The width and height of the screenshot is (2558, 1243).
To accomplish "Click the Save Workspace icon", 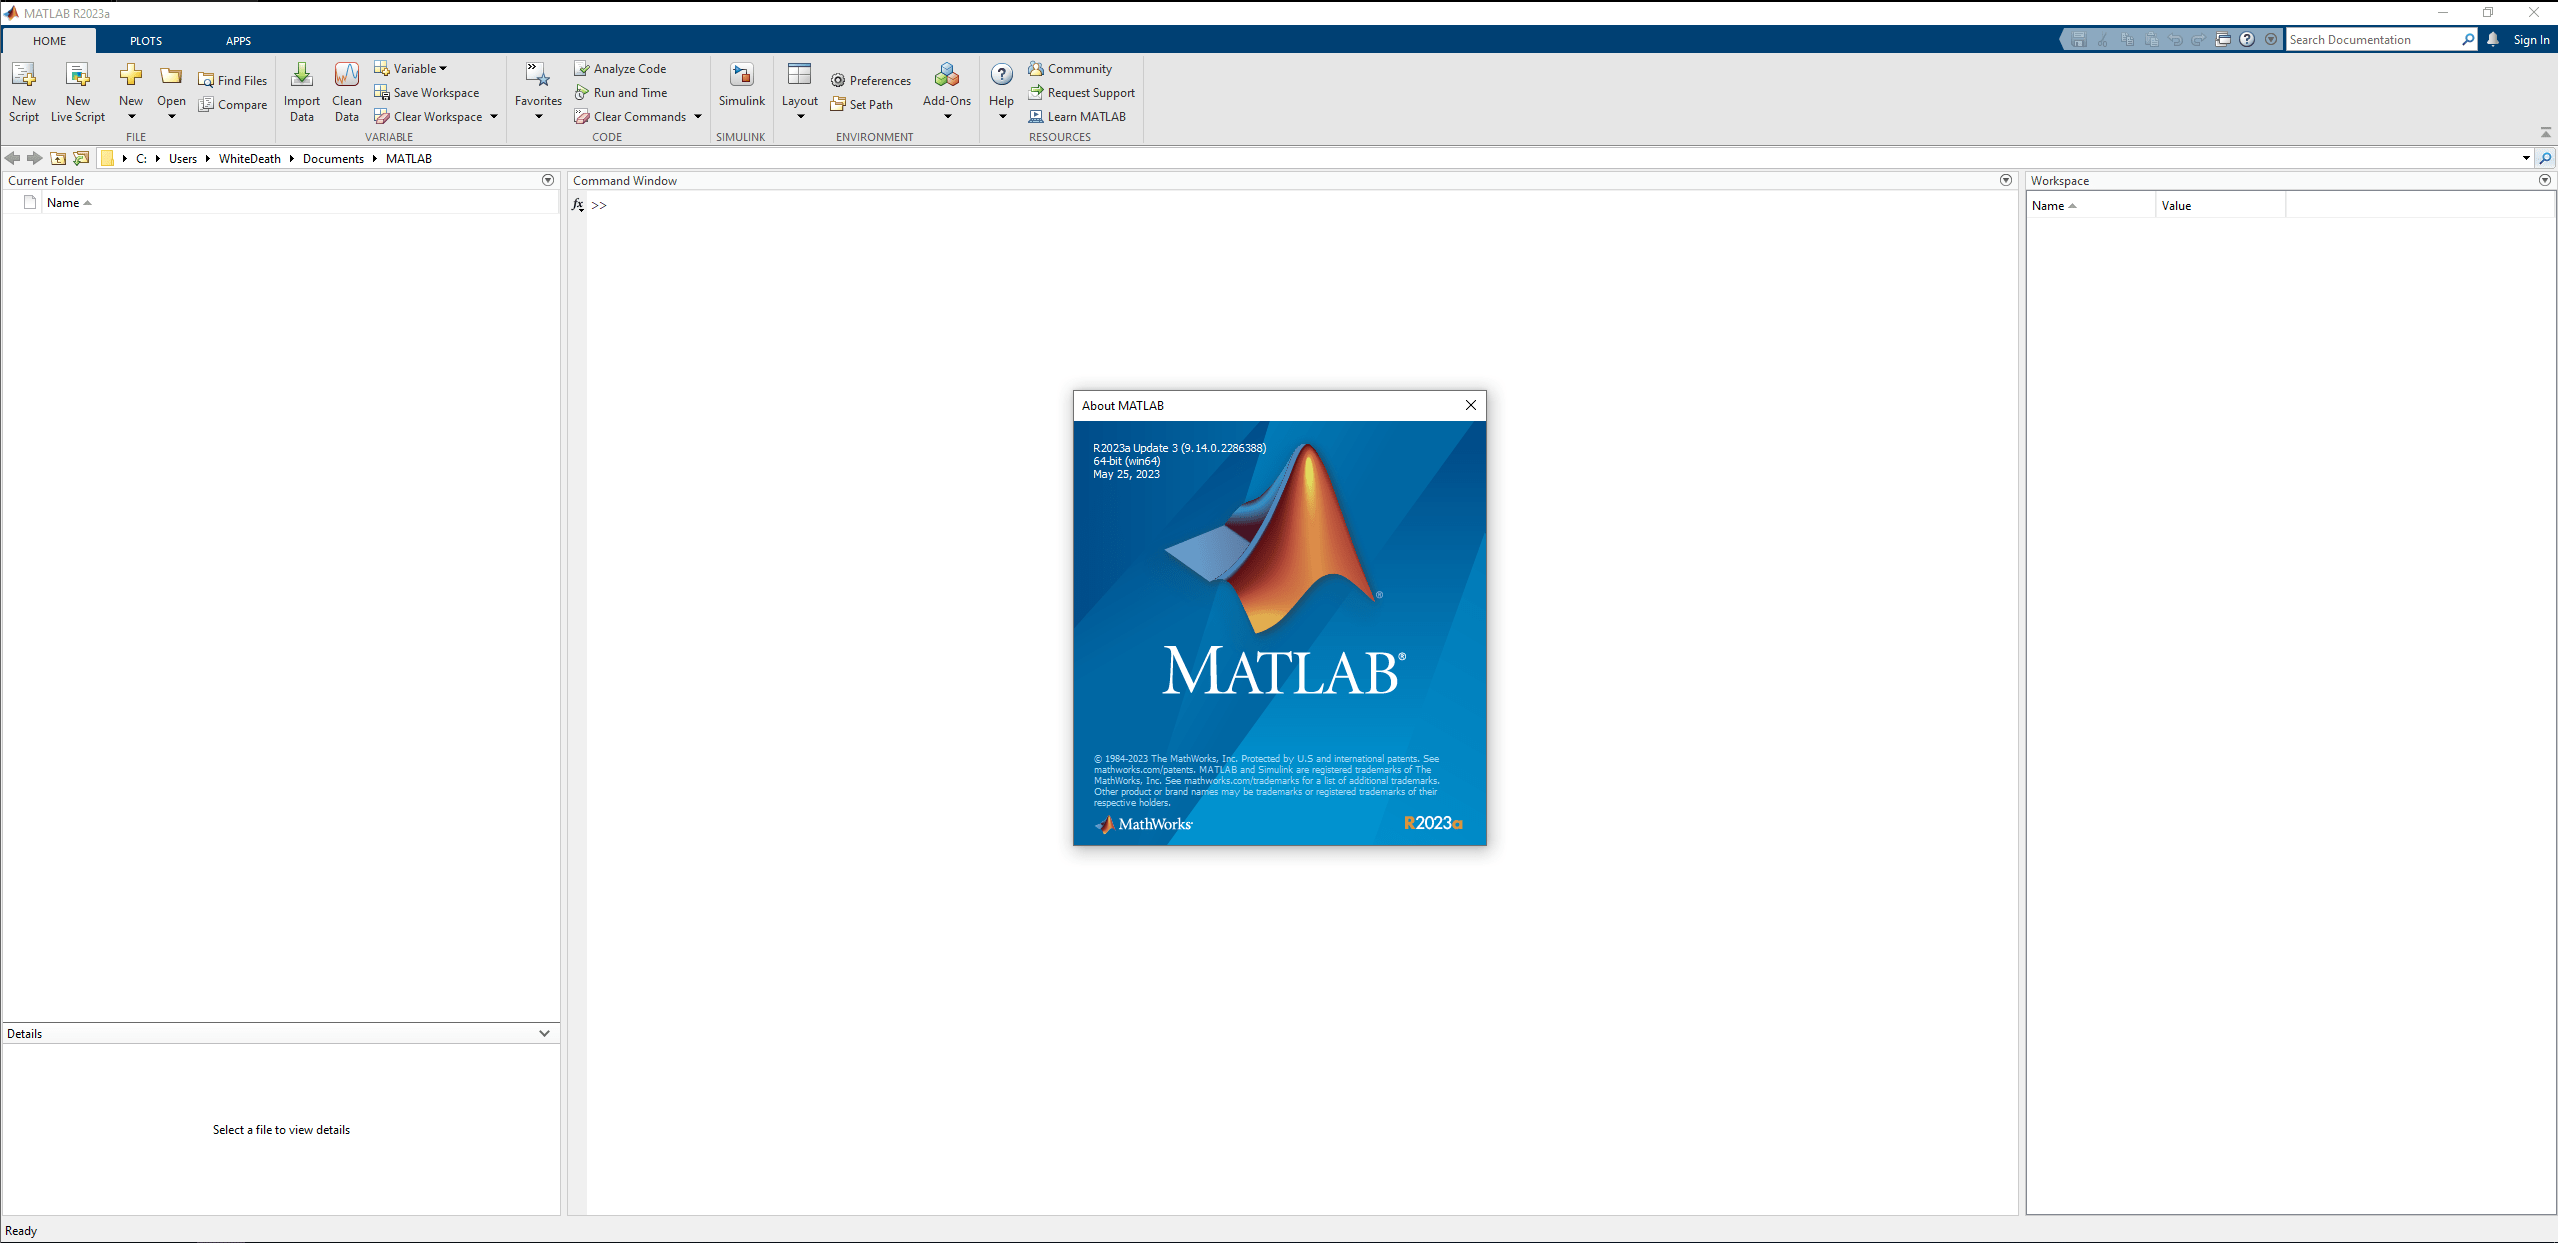I will pyautogui.click(x=378, y=93).
